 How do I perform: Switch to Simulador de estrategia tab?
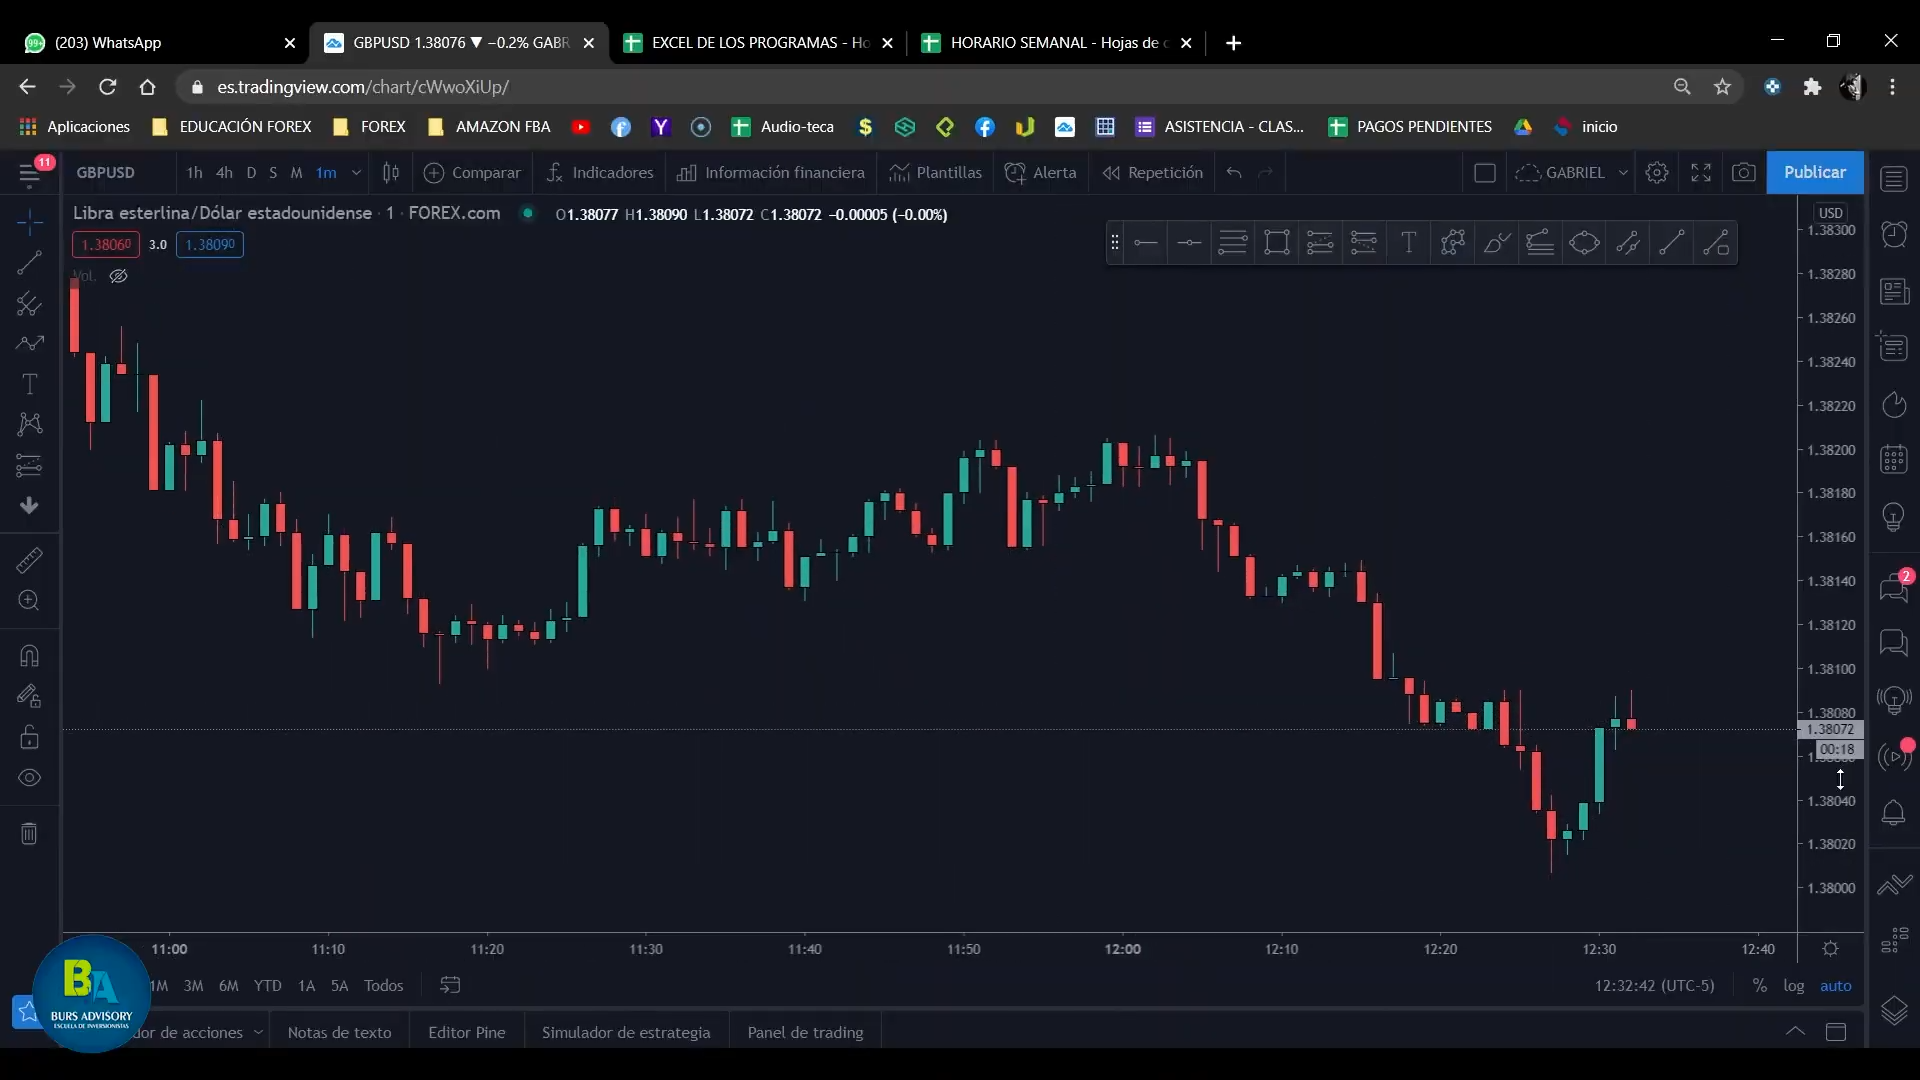click(x=626, y=1032)
